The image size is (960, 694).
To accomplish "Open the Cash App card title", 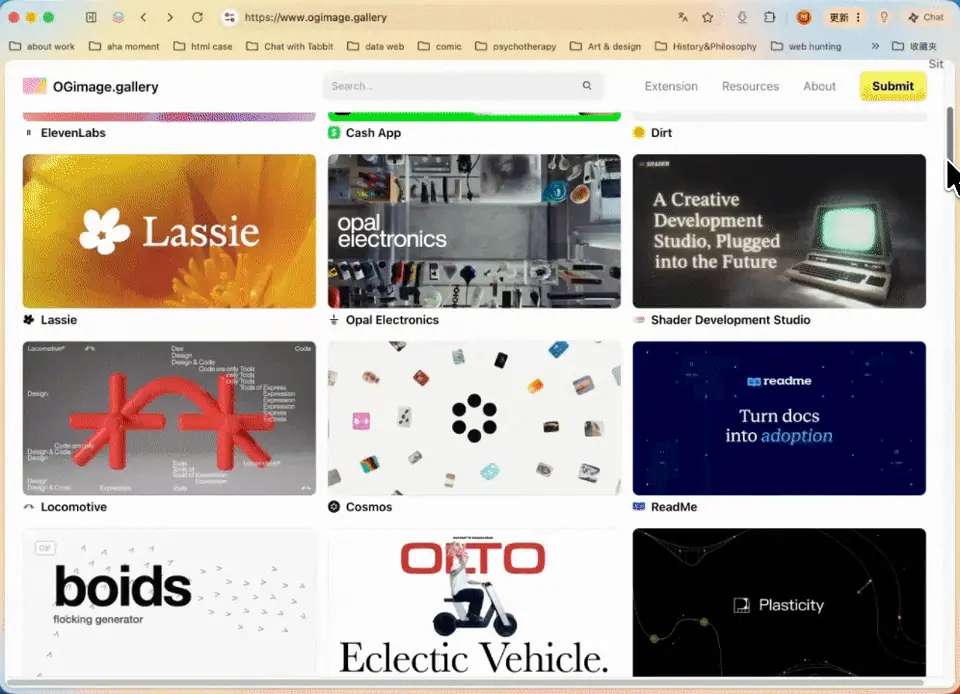I will [x=373, y=133].
